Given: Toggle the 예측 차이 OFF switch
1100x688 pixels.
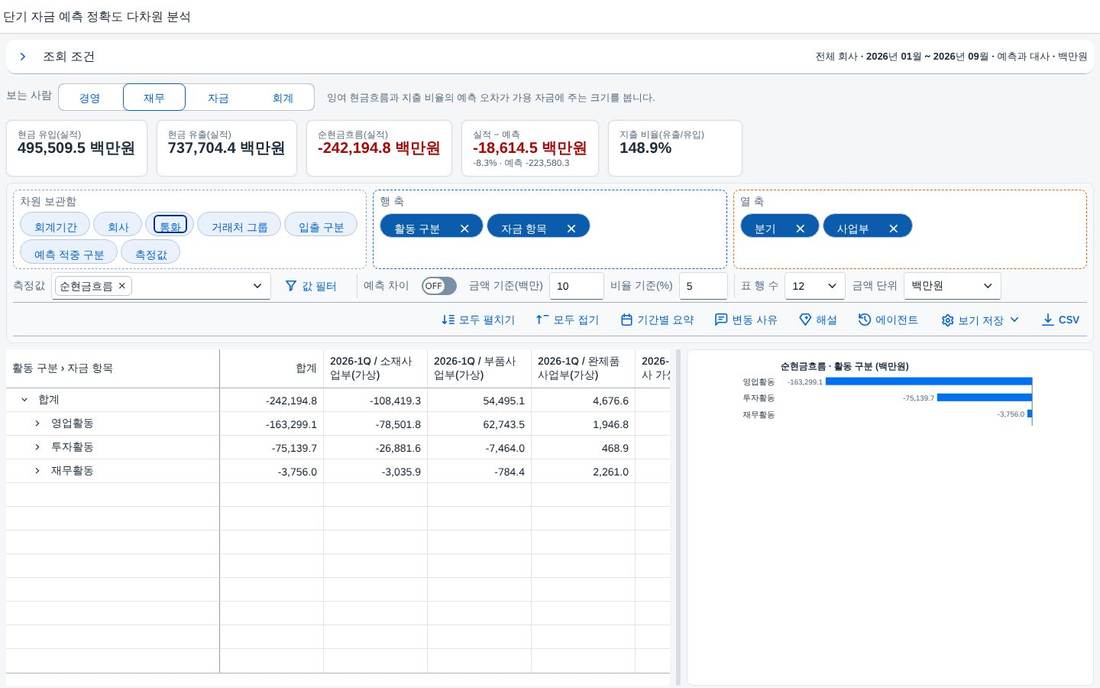Looking at the screenshot, I should tap(438, 285).
